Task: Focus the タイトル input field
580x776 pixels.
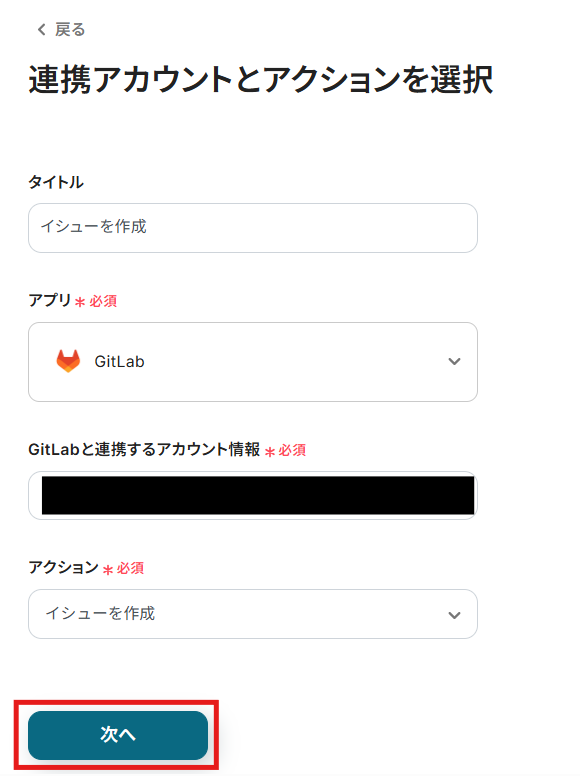Action: (x=253, y=228)
